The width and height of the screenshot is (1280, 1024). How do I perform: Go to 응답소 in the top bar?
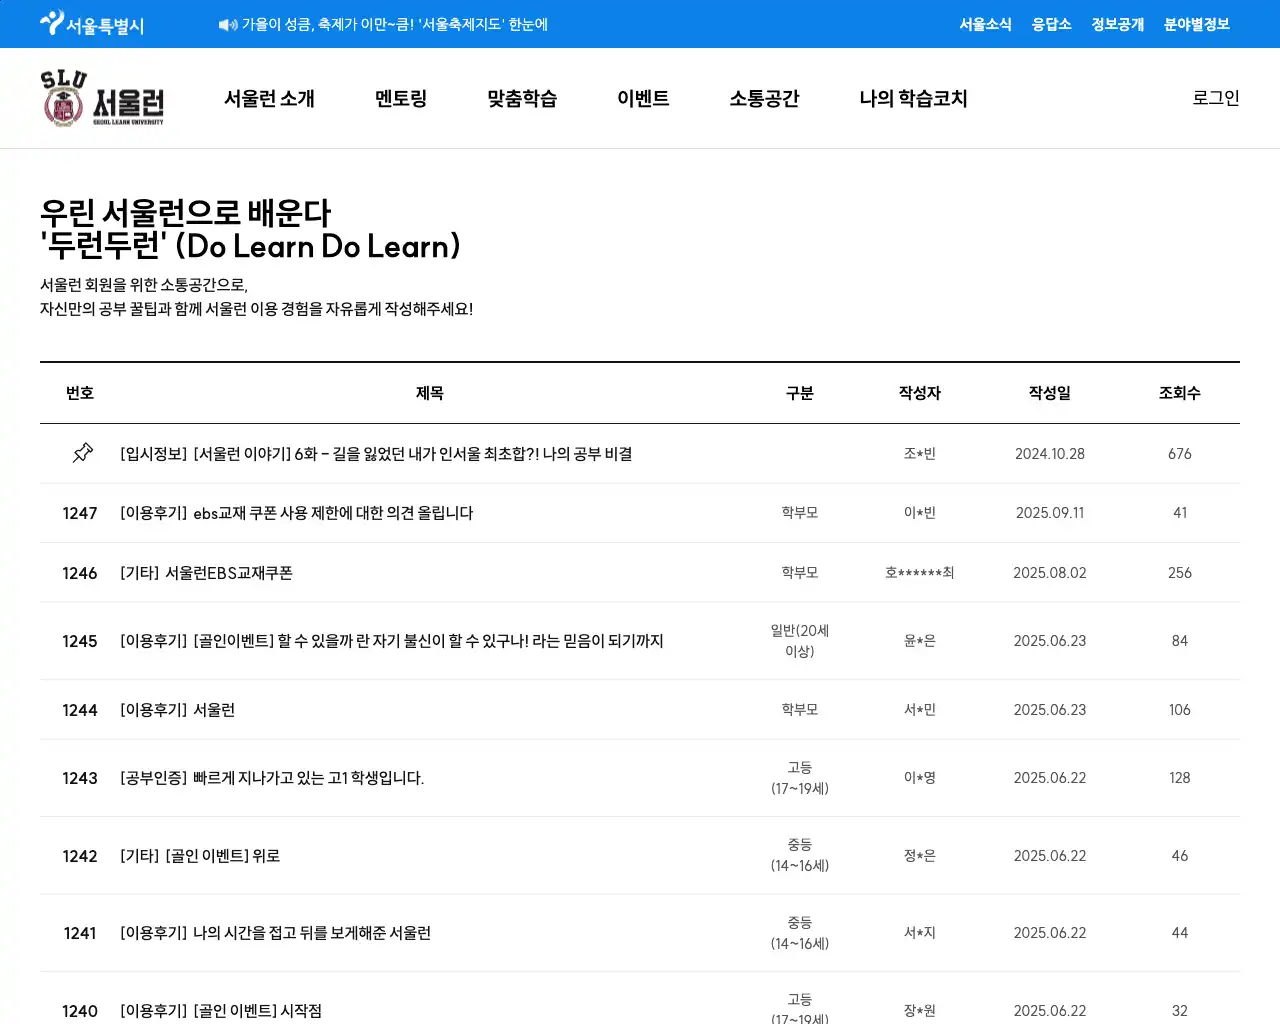[1051, 24]
